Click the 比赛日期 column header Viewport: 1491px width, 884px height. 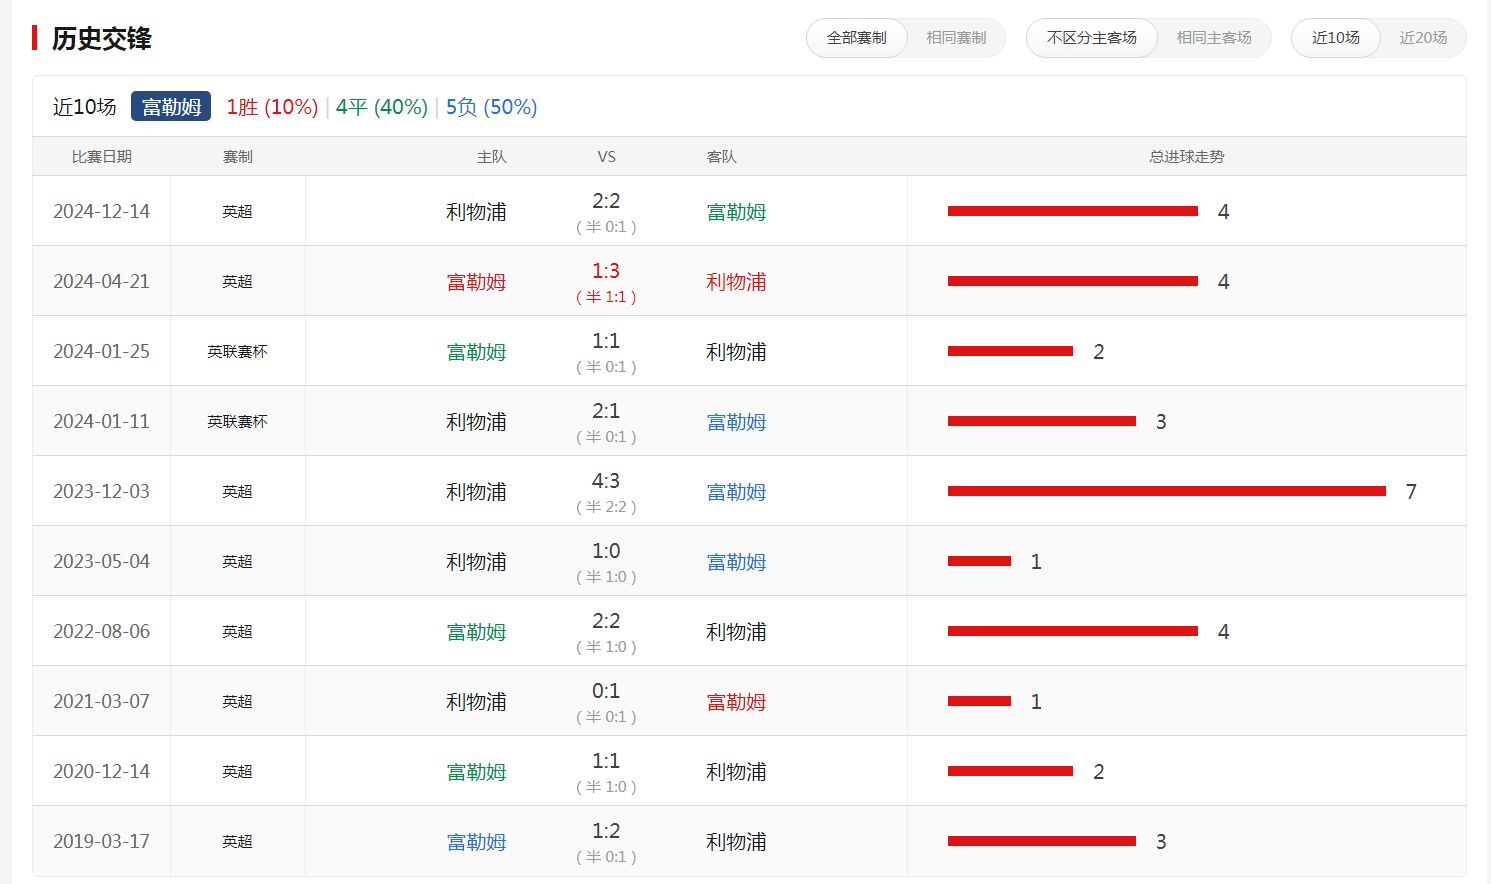click(102, 157)
